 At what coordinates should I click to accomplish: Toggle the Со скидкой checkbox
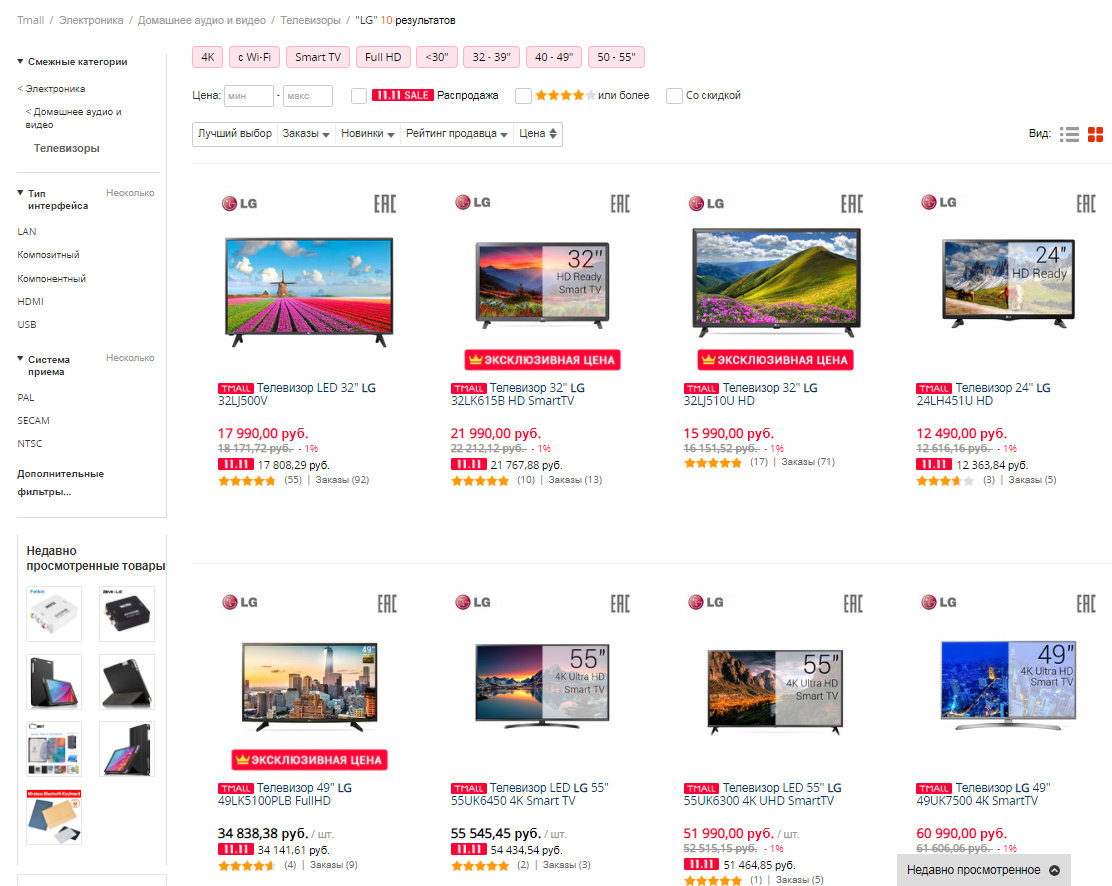click(x=674, y=96)
